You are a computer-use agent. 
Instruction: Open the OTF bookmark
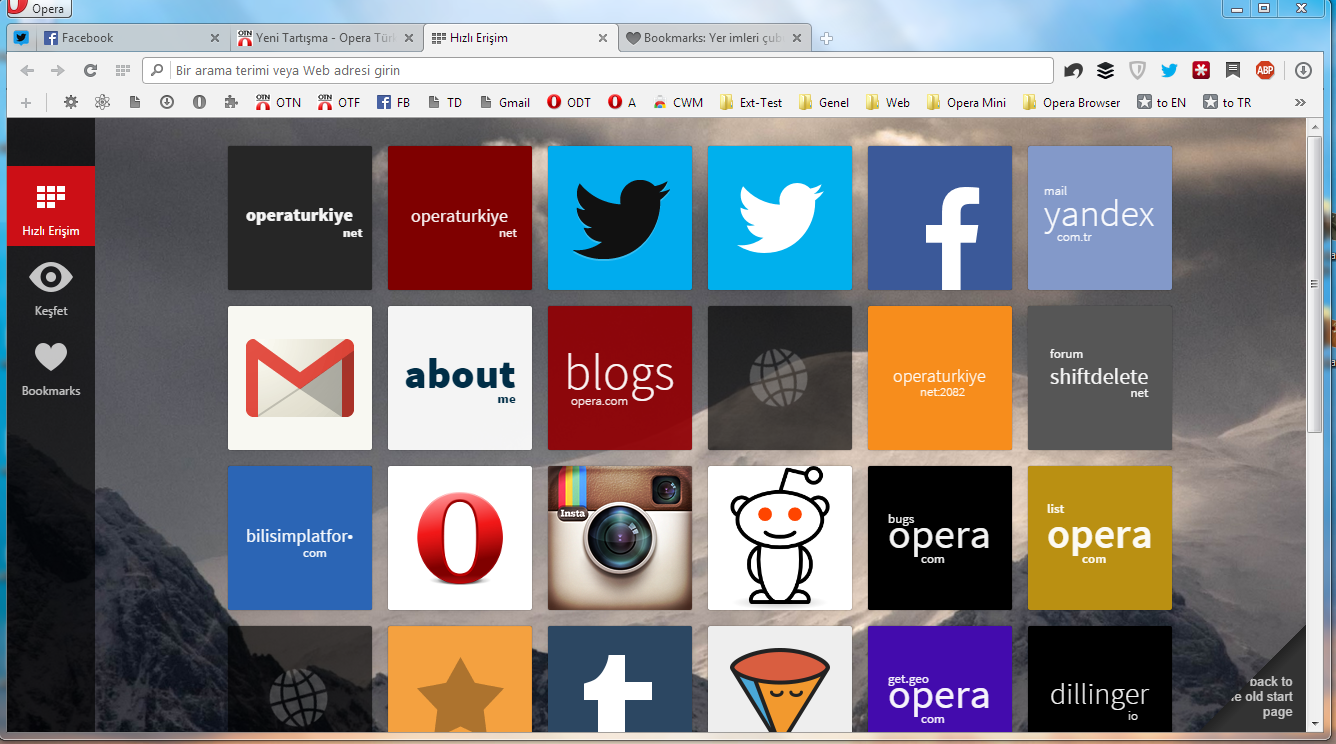click(x=339, y=102)
